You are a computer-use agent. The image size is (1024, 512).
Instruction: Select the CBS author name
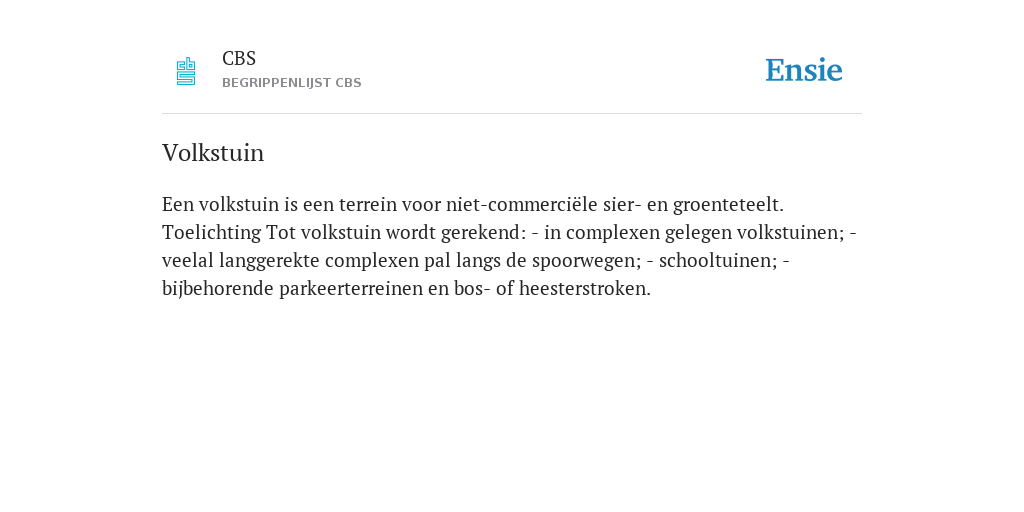click(x=239, y=59)
